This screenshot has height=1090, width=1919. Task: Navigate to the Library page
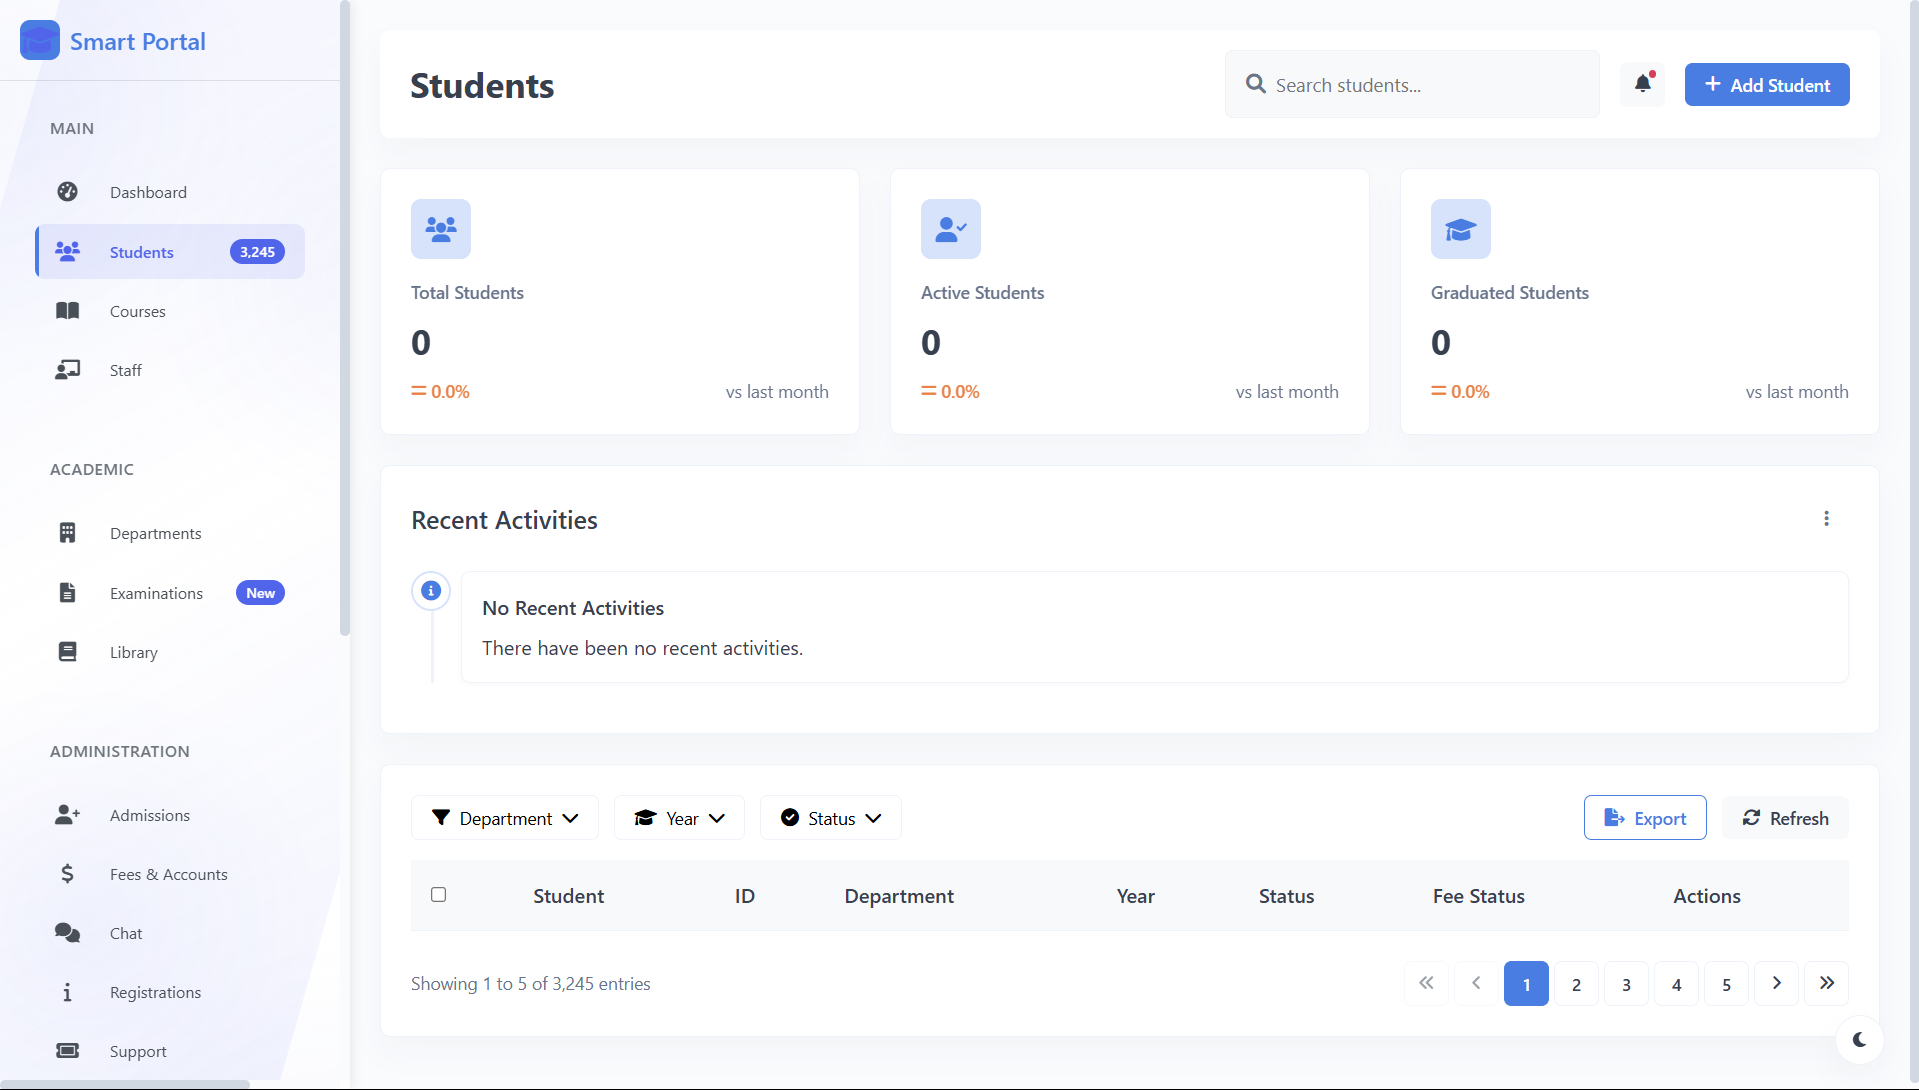tap(134, 651)
